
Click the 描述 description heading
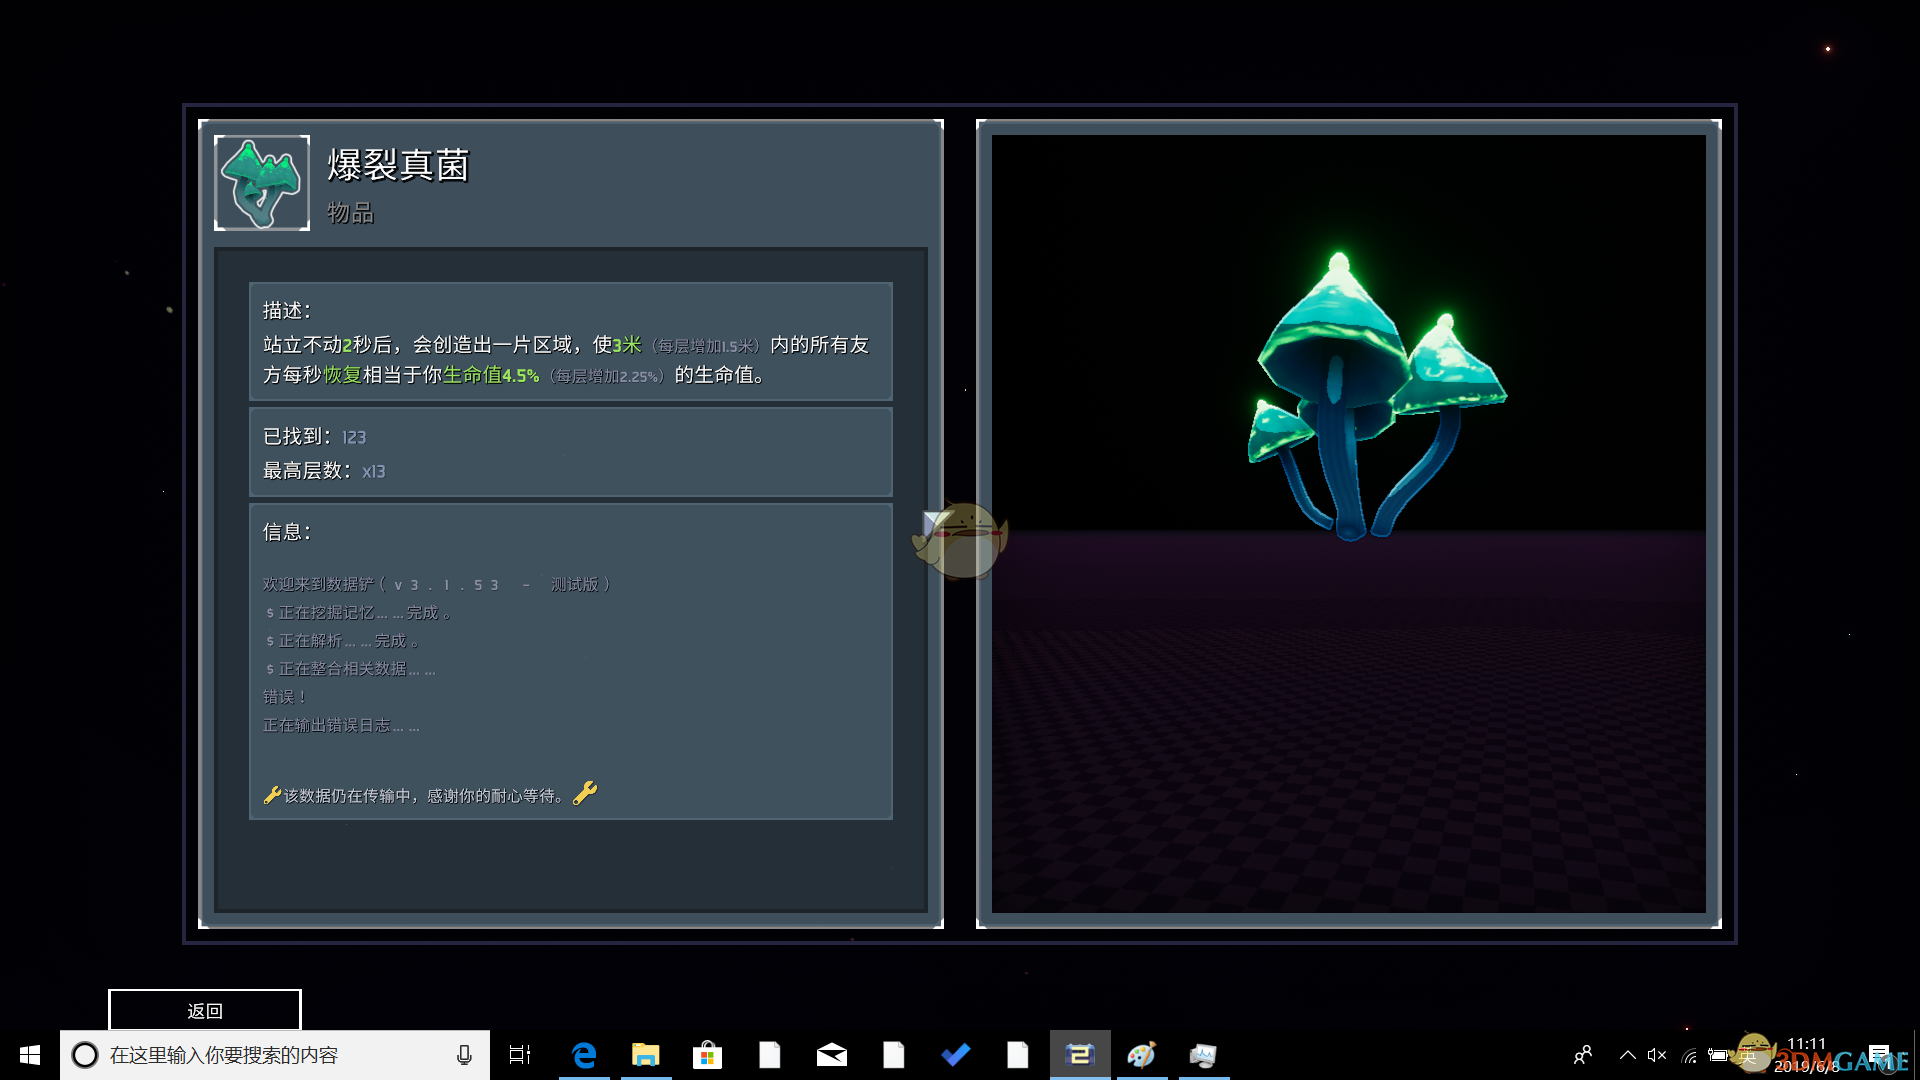(287, 310)
